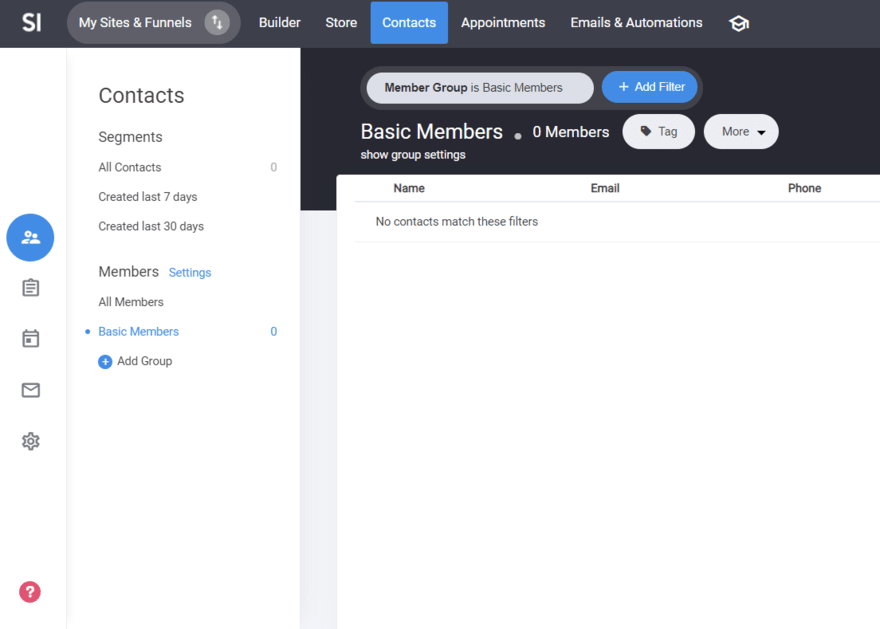Click the Phone column header
Screen dimensions: 880x629
(x=804, y=189)
